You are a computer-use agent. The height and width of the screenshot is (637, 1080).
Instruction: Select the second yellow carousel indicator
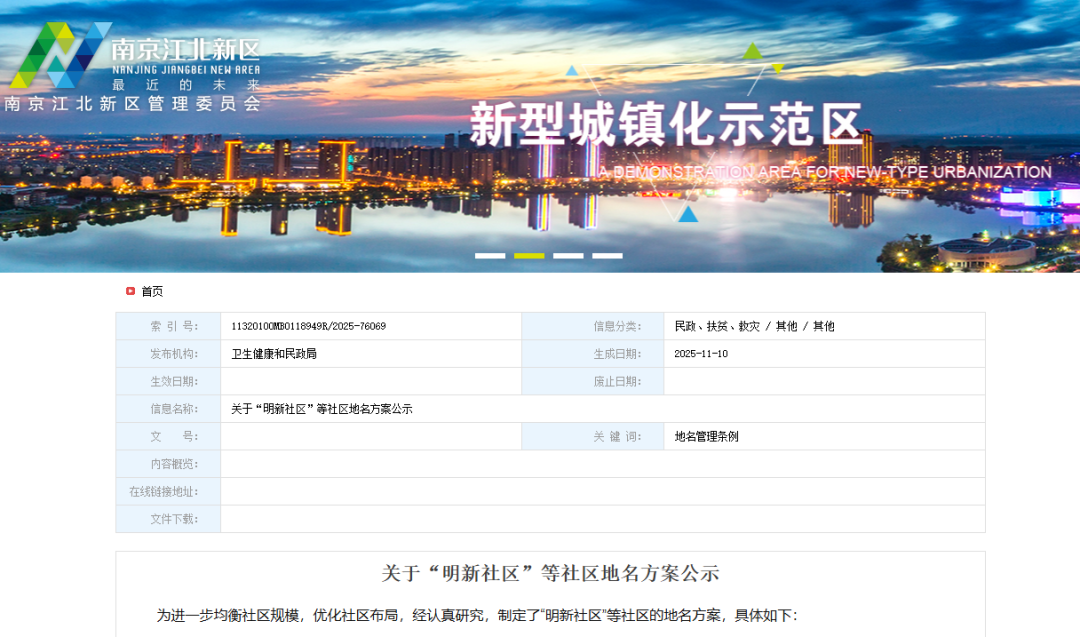coord(529,255)
